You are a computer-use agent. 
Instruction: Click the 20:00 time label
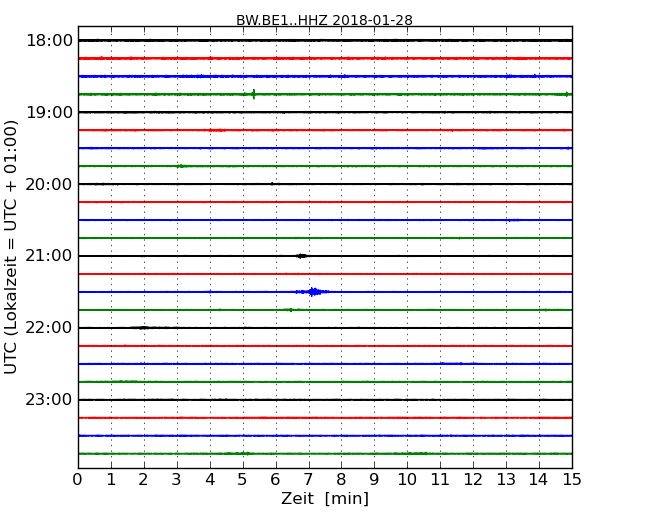pos(49,184)
